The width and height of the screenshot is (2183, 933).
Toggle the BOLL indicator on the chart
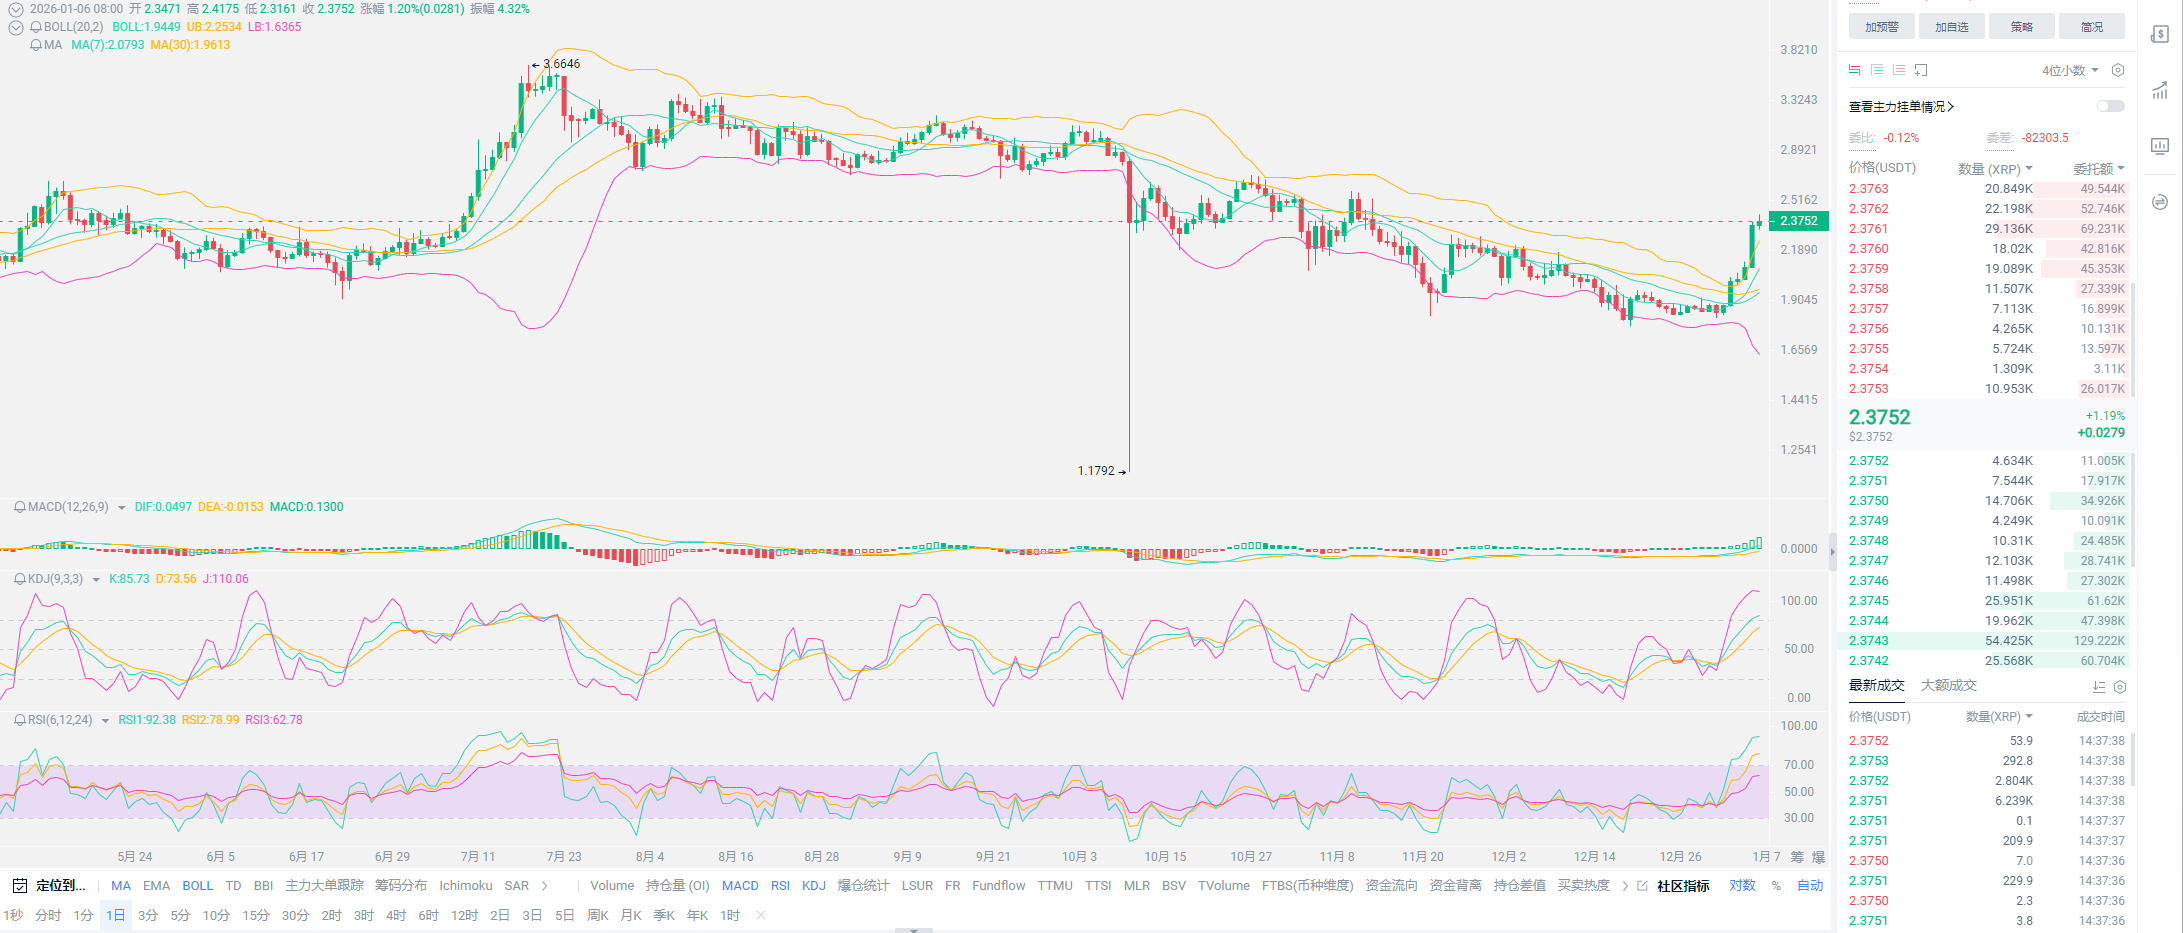pos(197,886)
